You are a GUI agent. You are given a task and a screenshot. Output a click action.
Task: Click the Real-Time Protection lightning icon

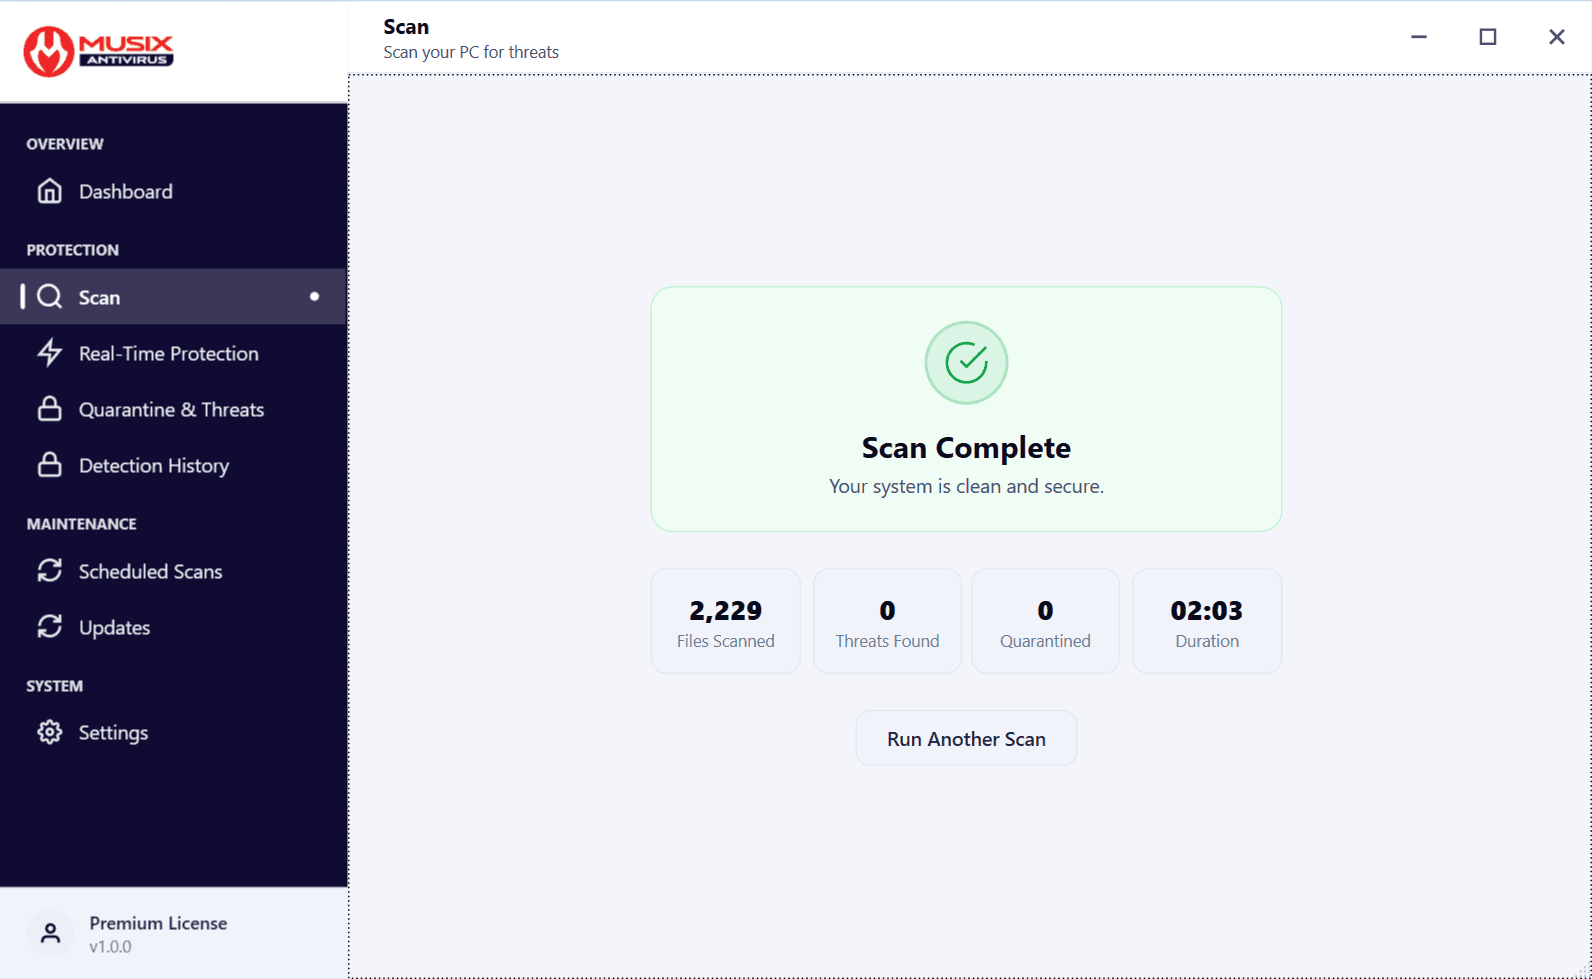49,353
